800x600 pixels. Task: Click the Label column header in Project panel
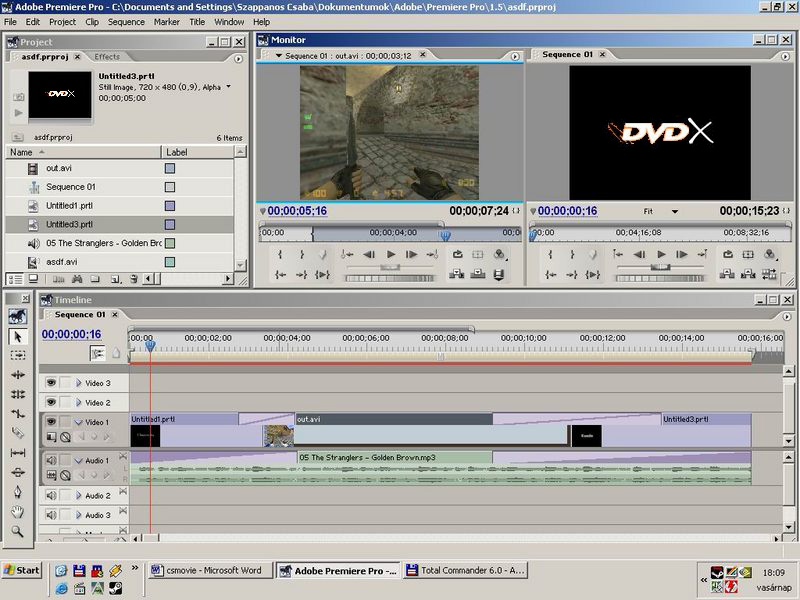[x=197, y=152]
